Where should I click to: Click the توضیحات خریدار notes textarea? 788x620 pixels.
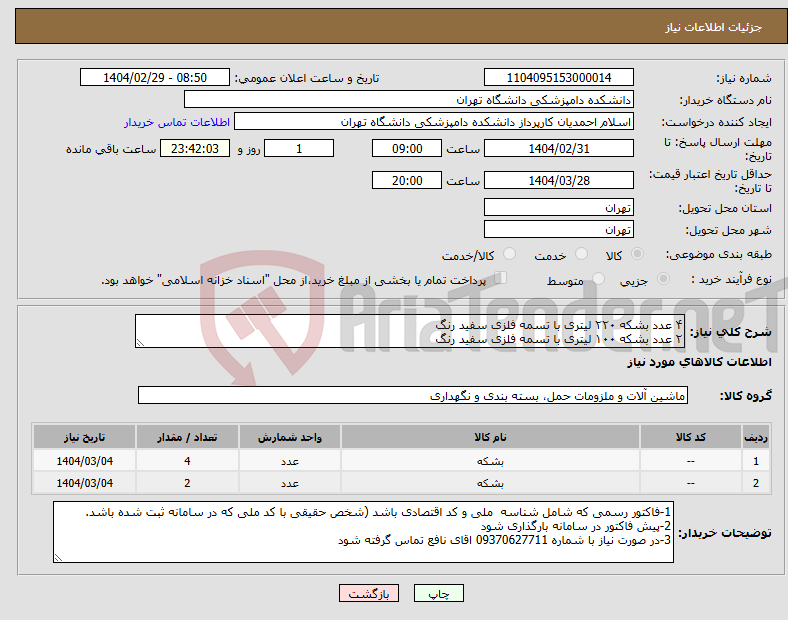pos(363,532)
